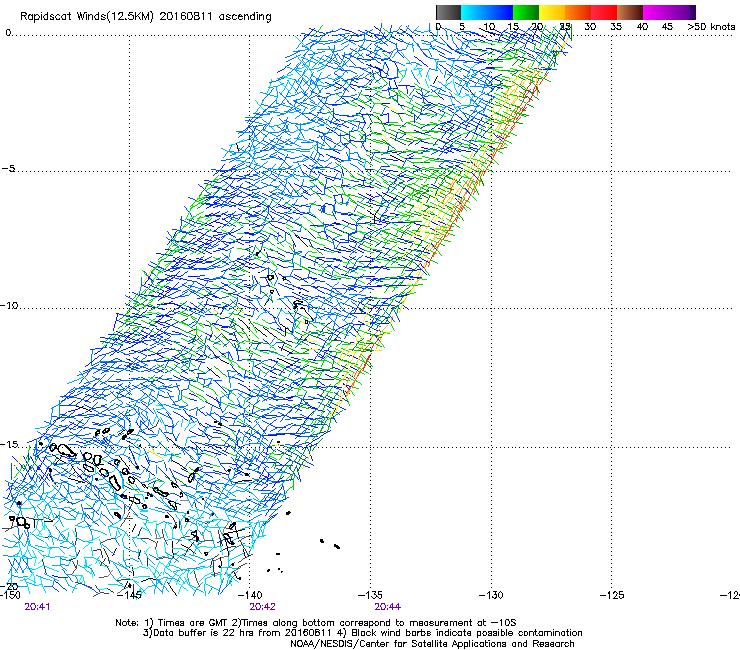Viewport: 740px width, 650px height.
Task: Click the yellow 20–25 knots legend segment
Action: point(552,12)
